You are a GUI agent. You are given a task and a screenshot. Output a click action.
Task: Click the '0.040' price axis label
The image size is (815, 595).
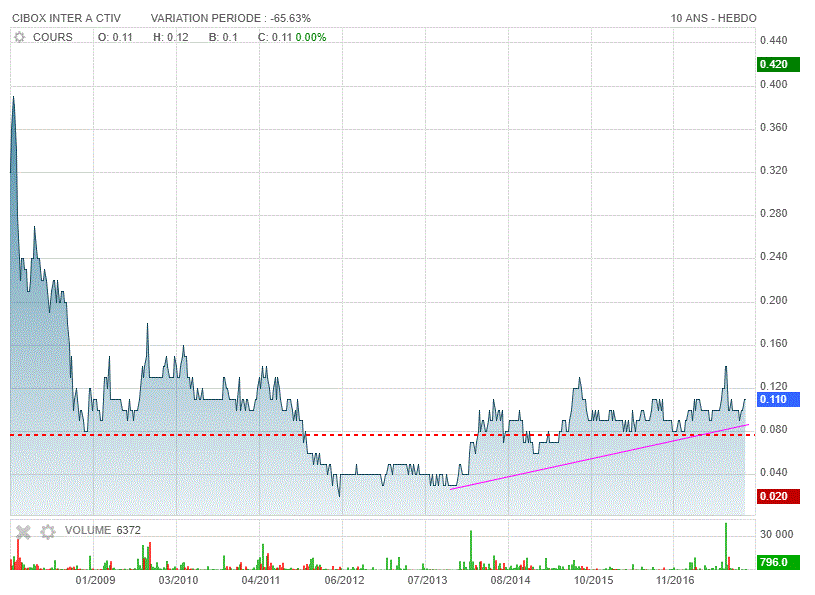pyautogui.click(x=773, y=473)
